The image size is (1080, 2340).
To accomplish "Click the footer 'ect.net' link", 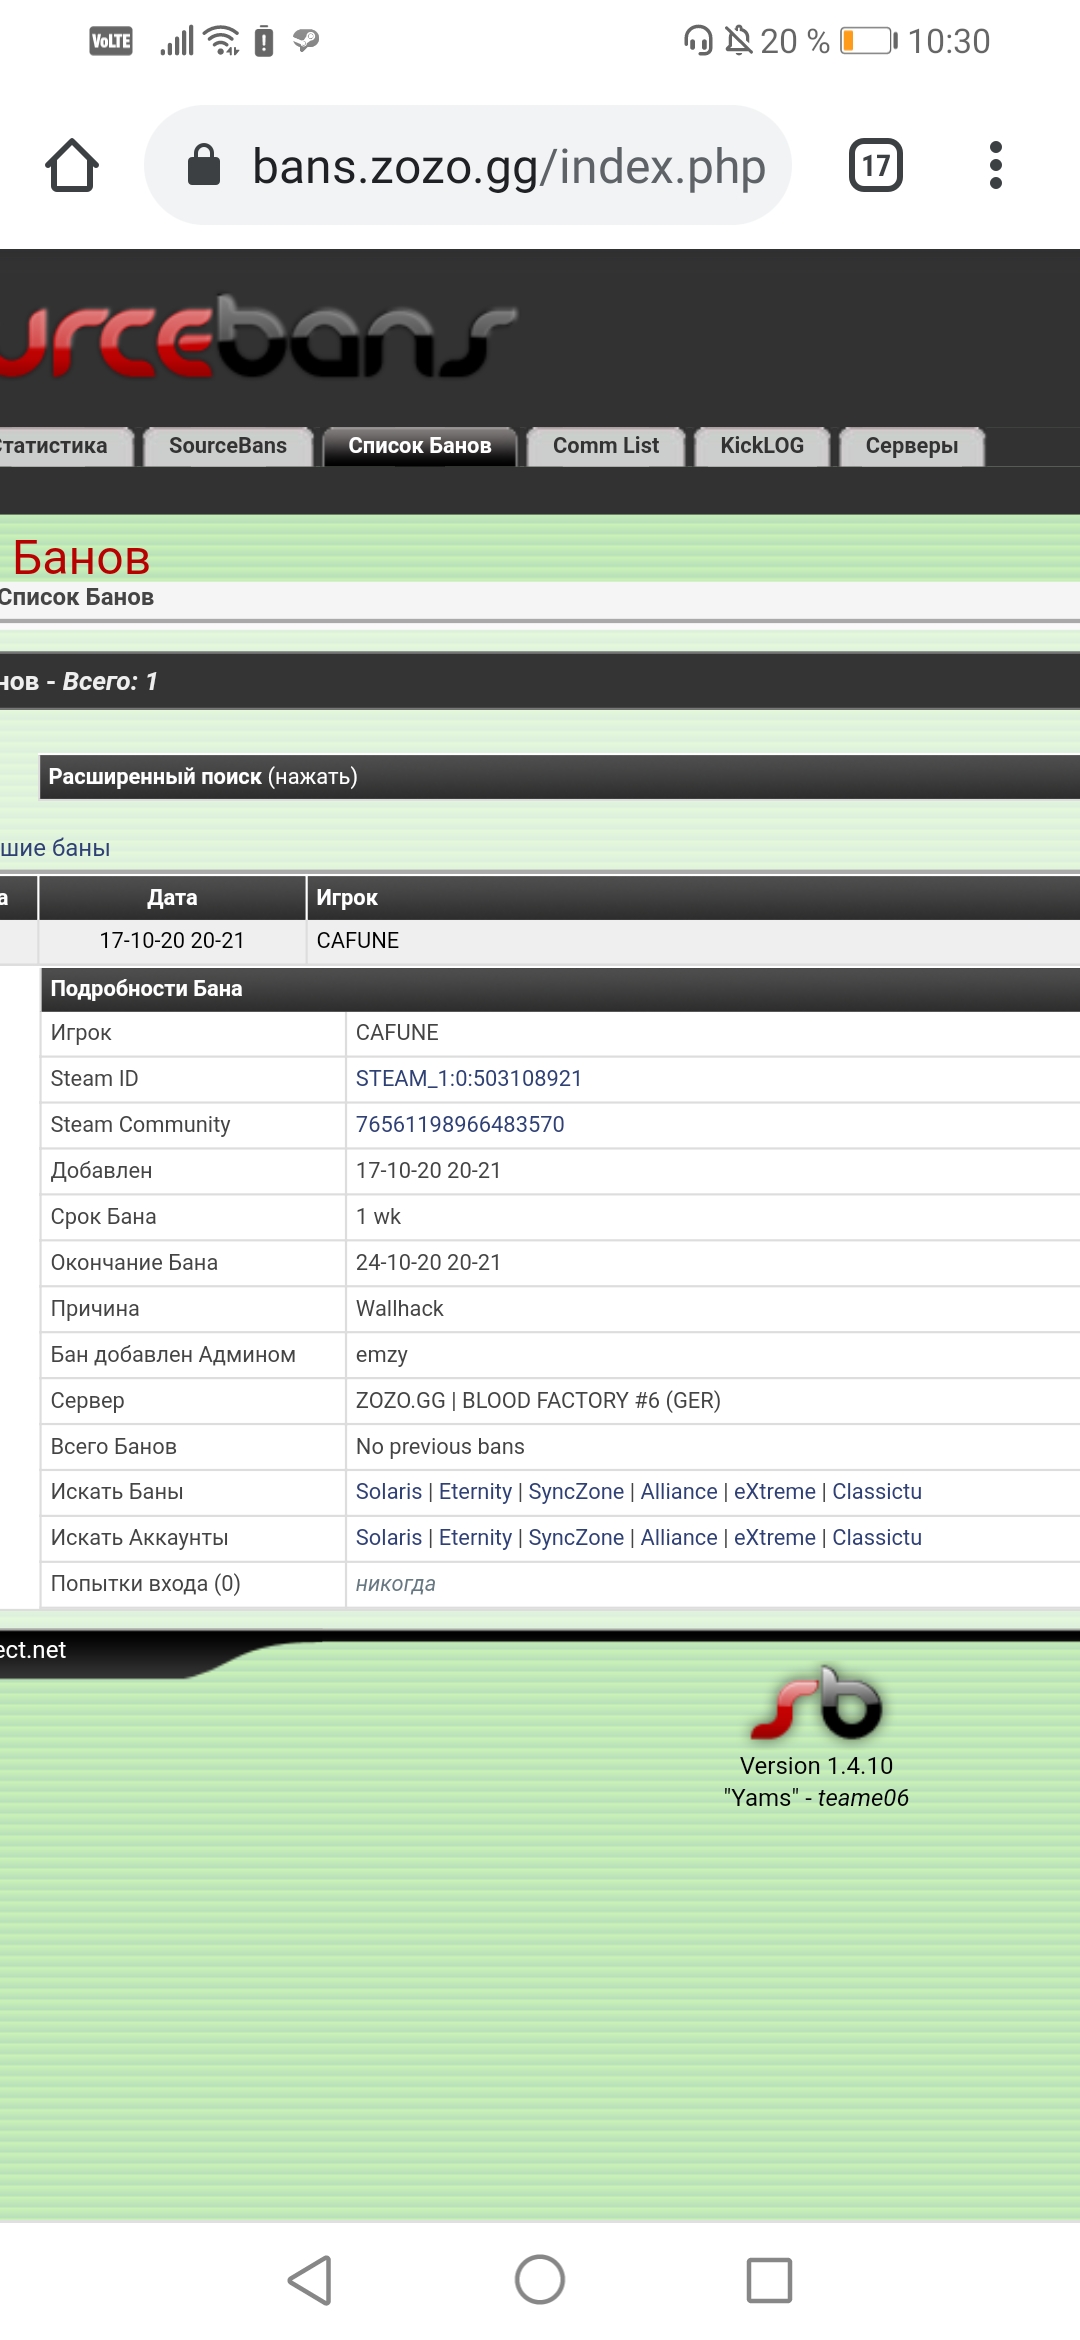I will pyautogui.click(x=33, y=1650).
